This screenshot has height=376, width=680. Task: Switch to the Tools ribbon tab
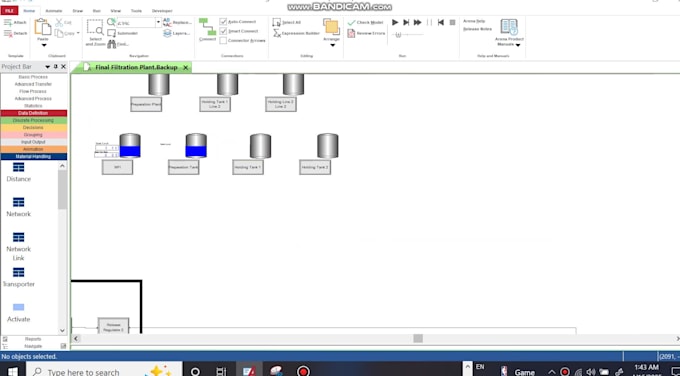(x=136, y=10)
